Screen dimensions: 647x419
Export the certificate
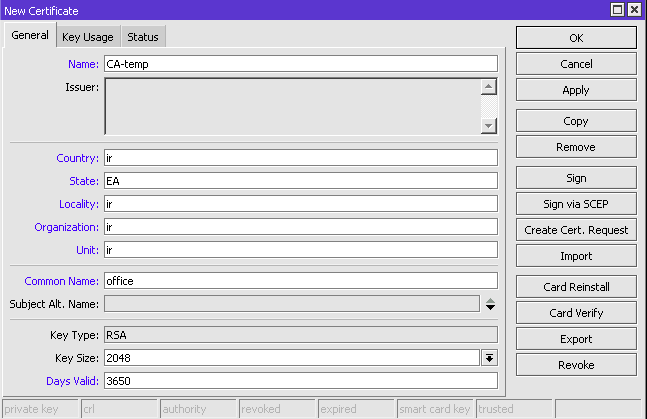coord(576,339)
